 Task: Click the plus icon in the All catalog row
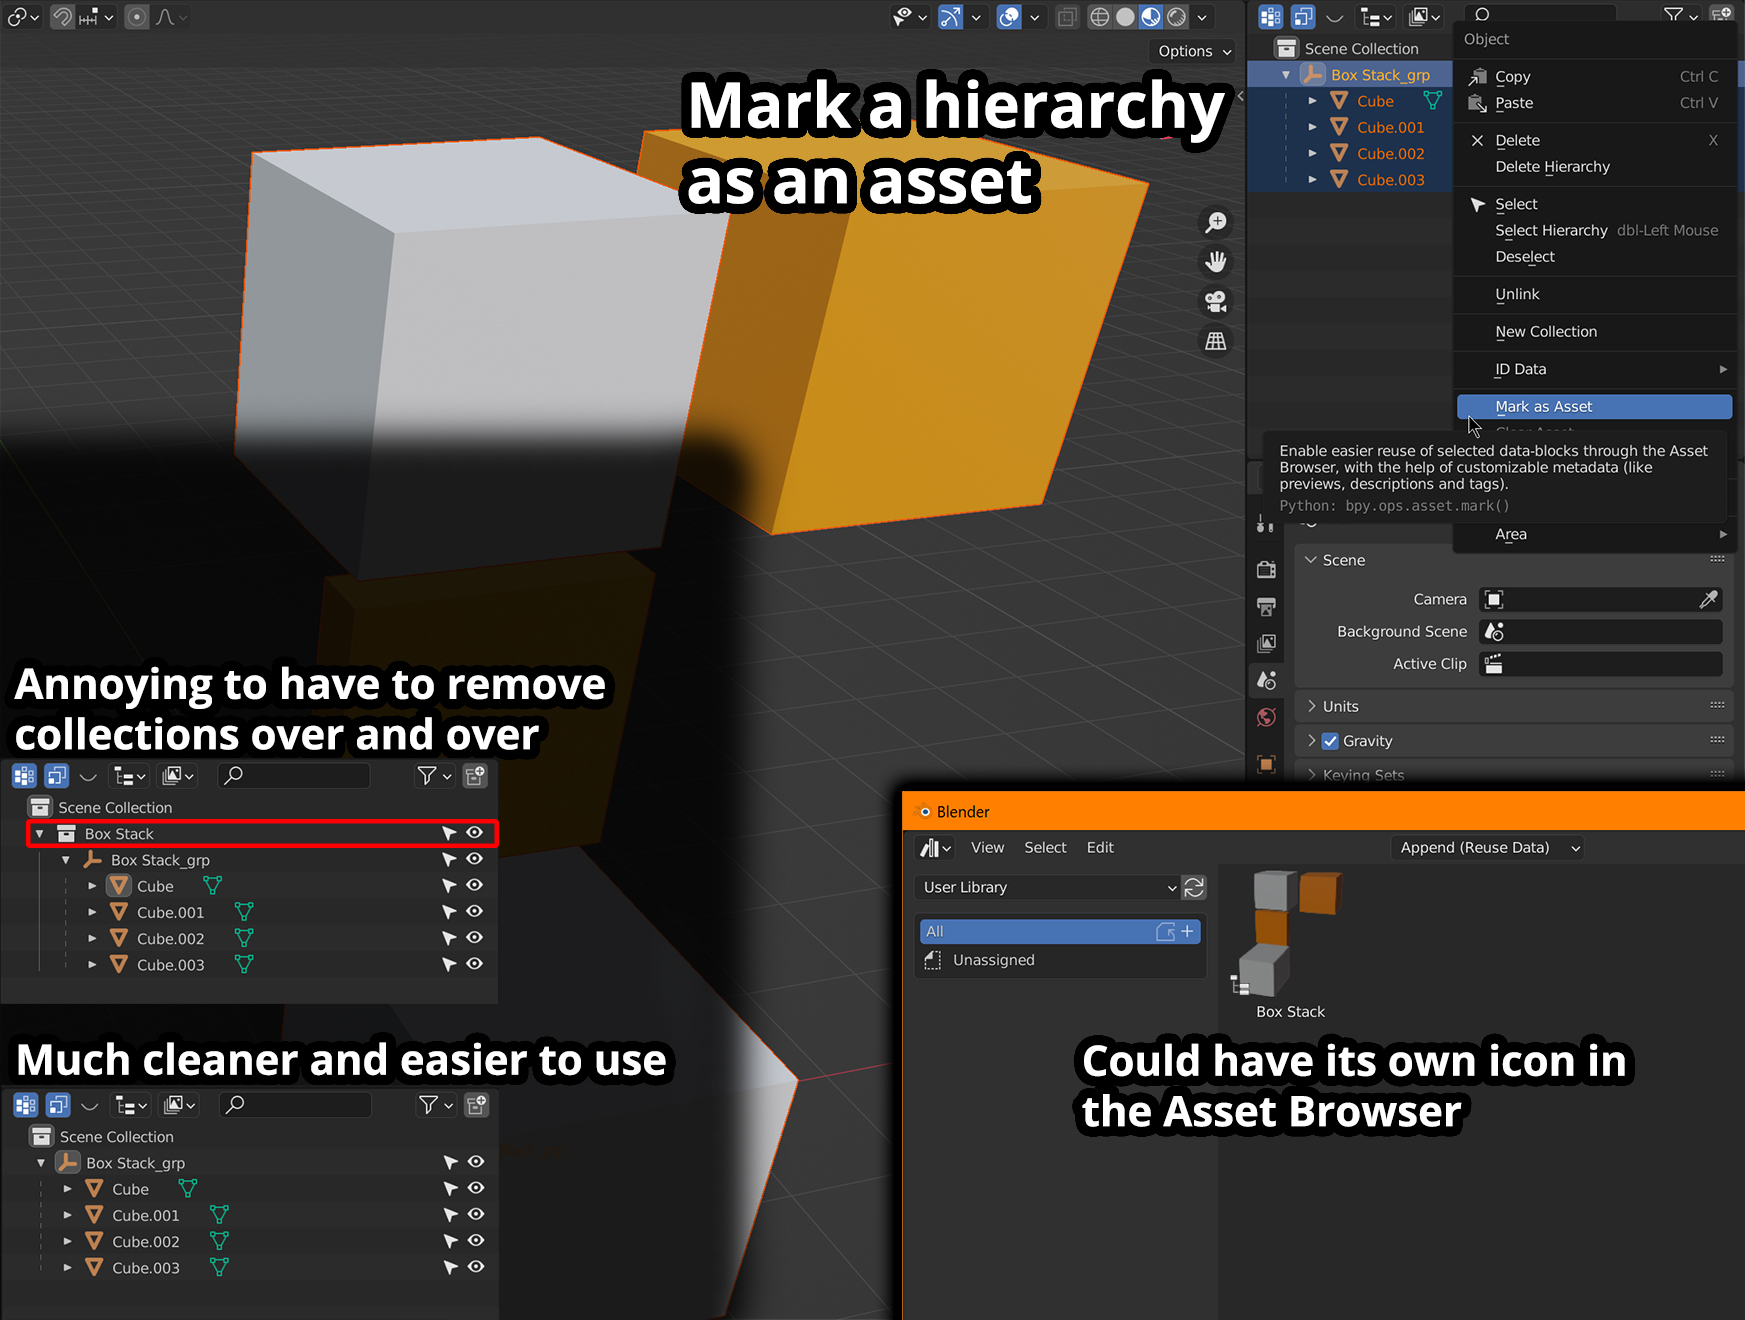(1188, 931)
